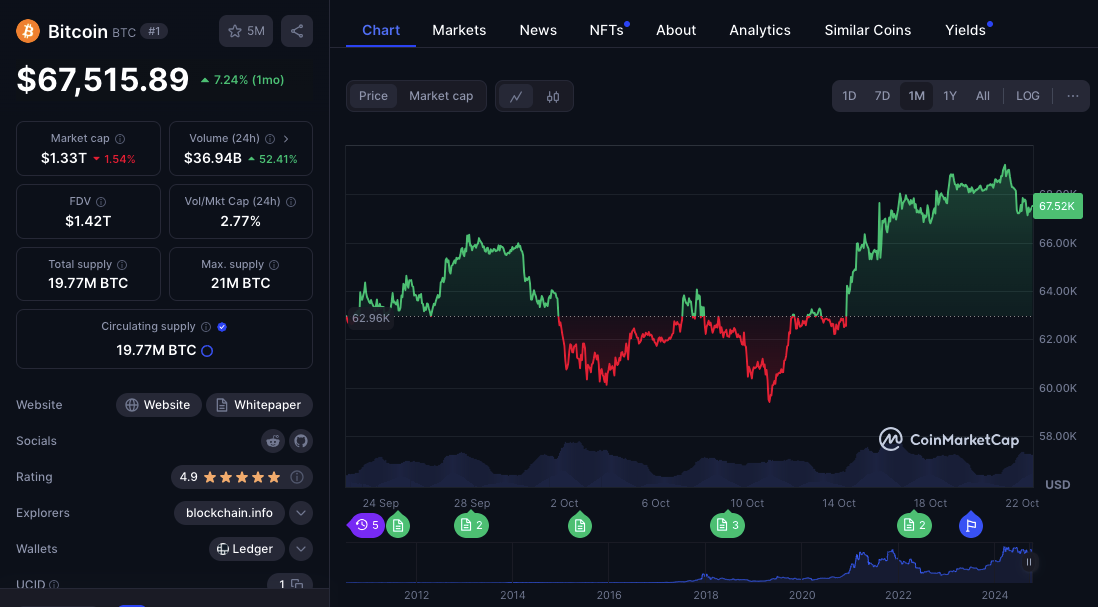Click the #1 rank badge

click(x=154, y=31)
